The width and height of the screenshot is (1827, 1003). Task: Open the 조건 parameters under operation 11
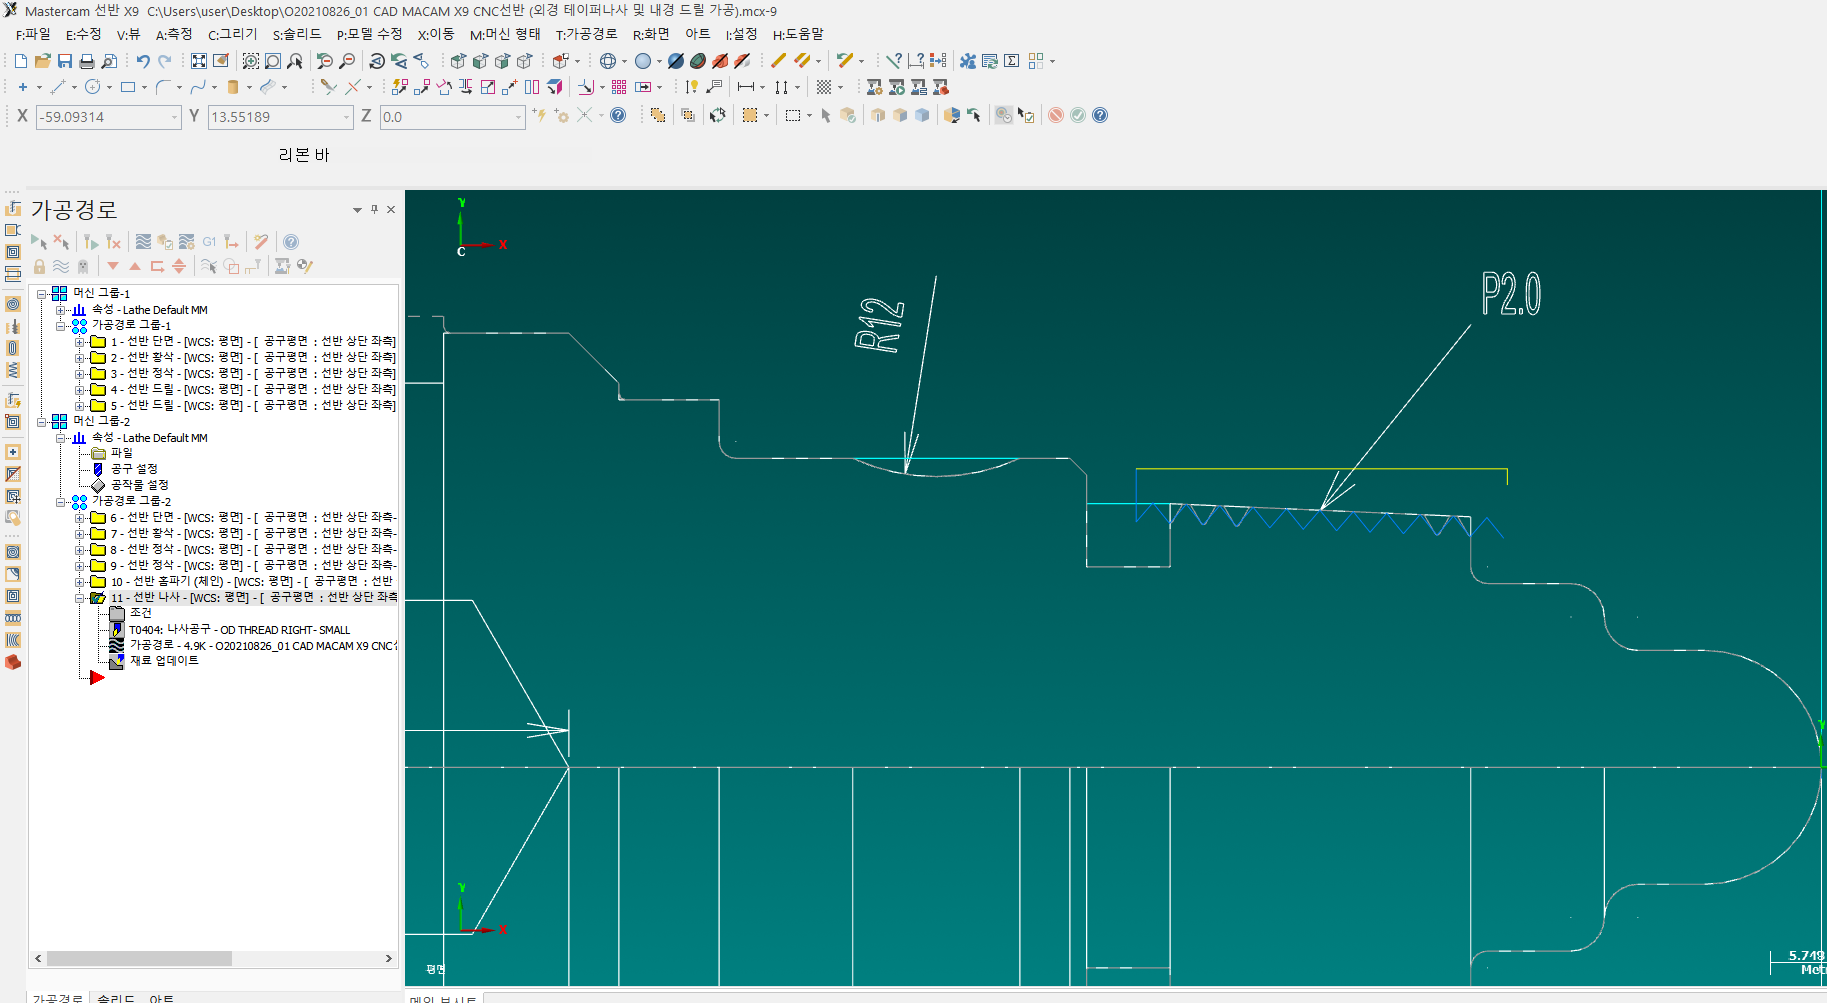[141, 613]
